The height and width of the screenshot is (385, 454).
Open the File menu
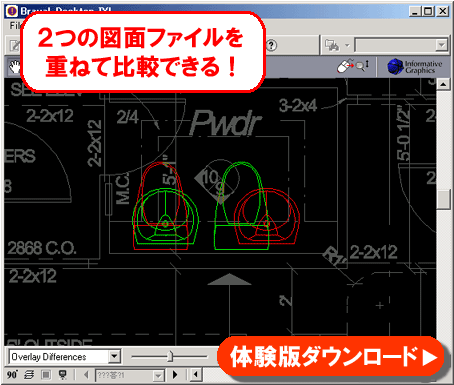(15, 25)
